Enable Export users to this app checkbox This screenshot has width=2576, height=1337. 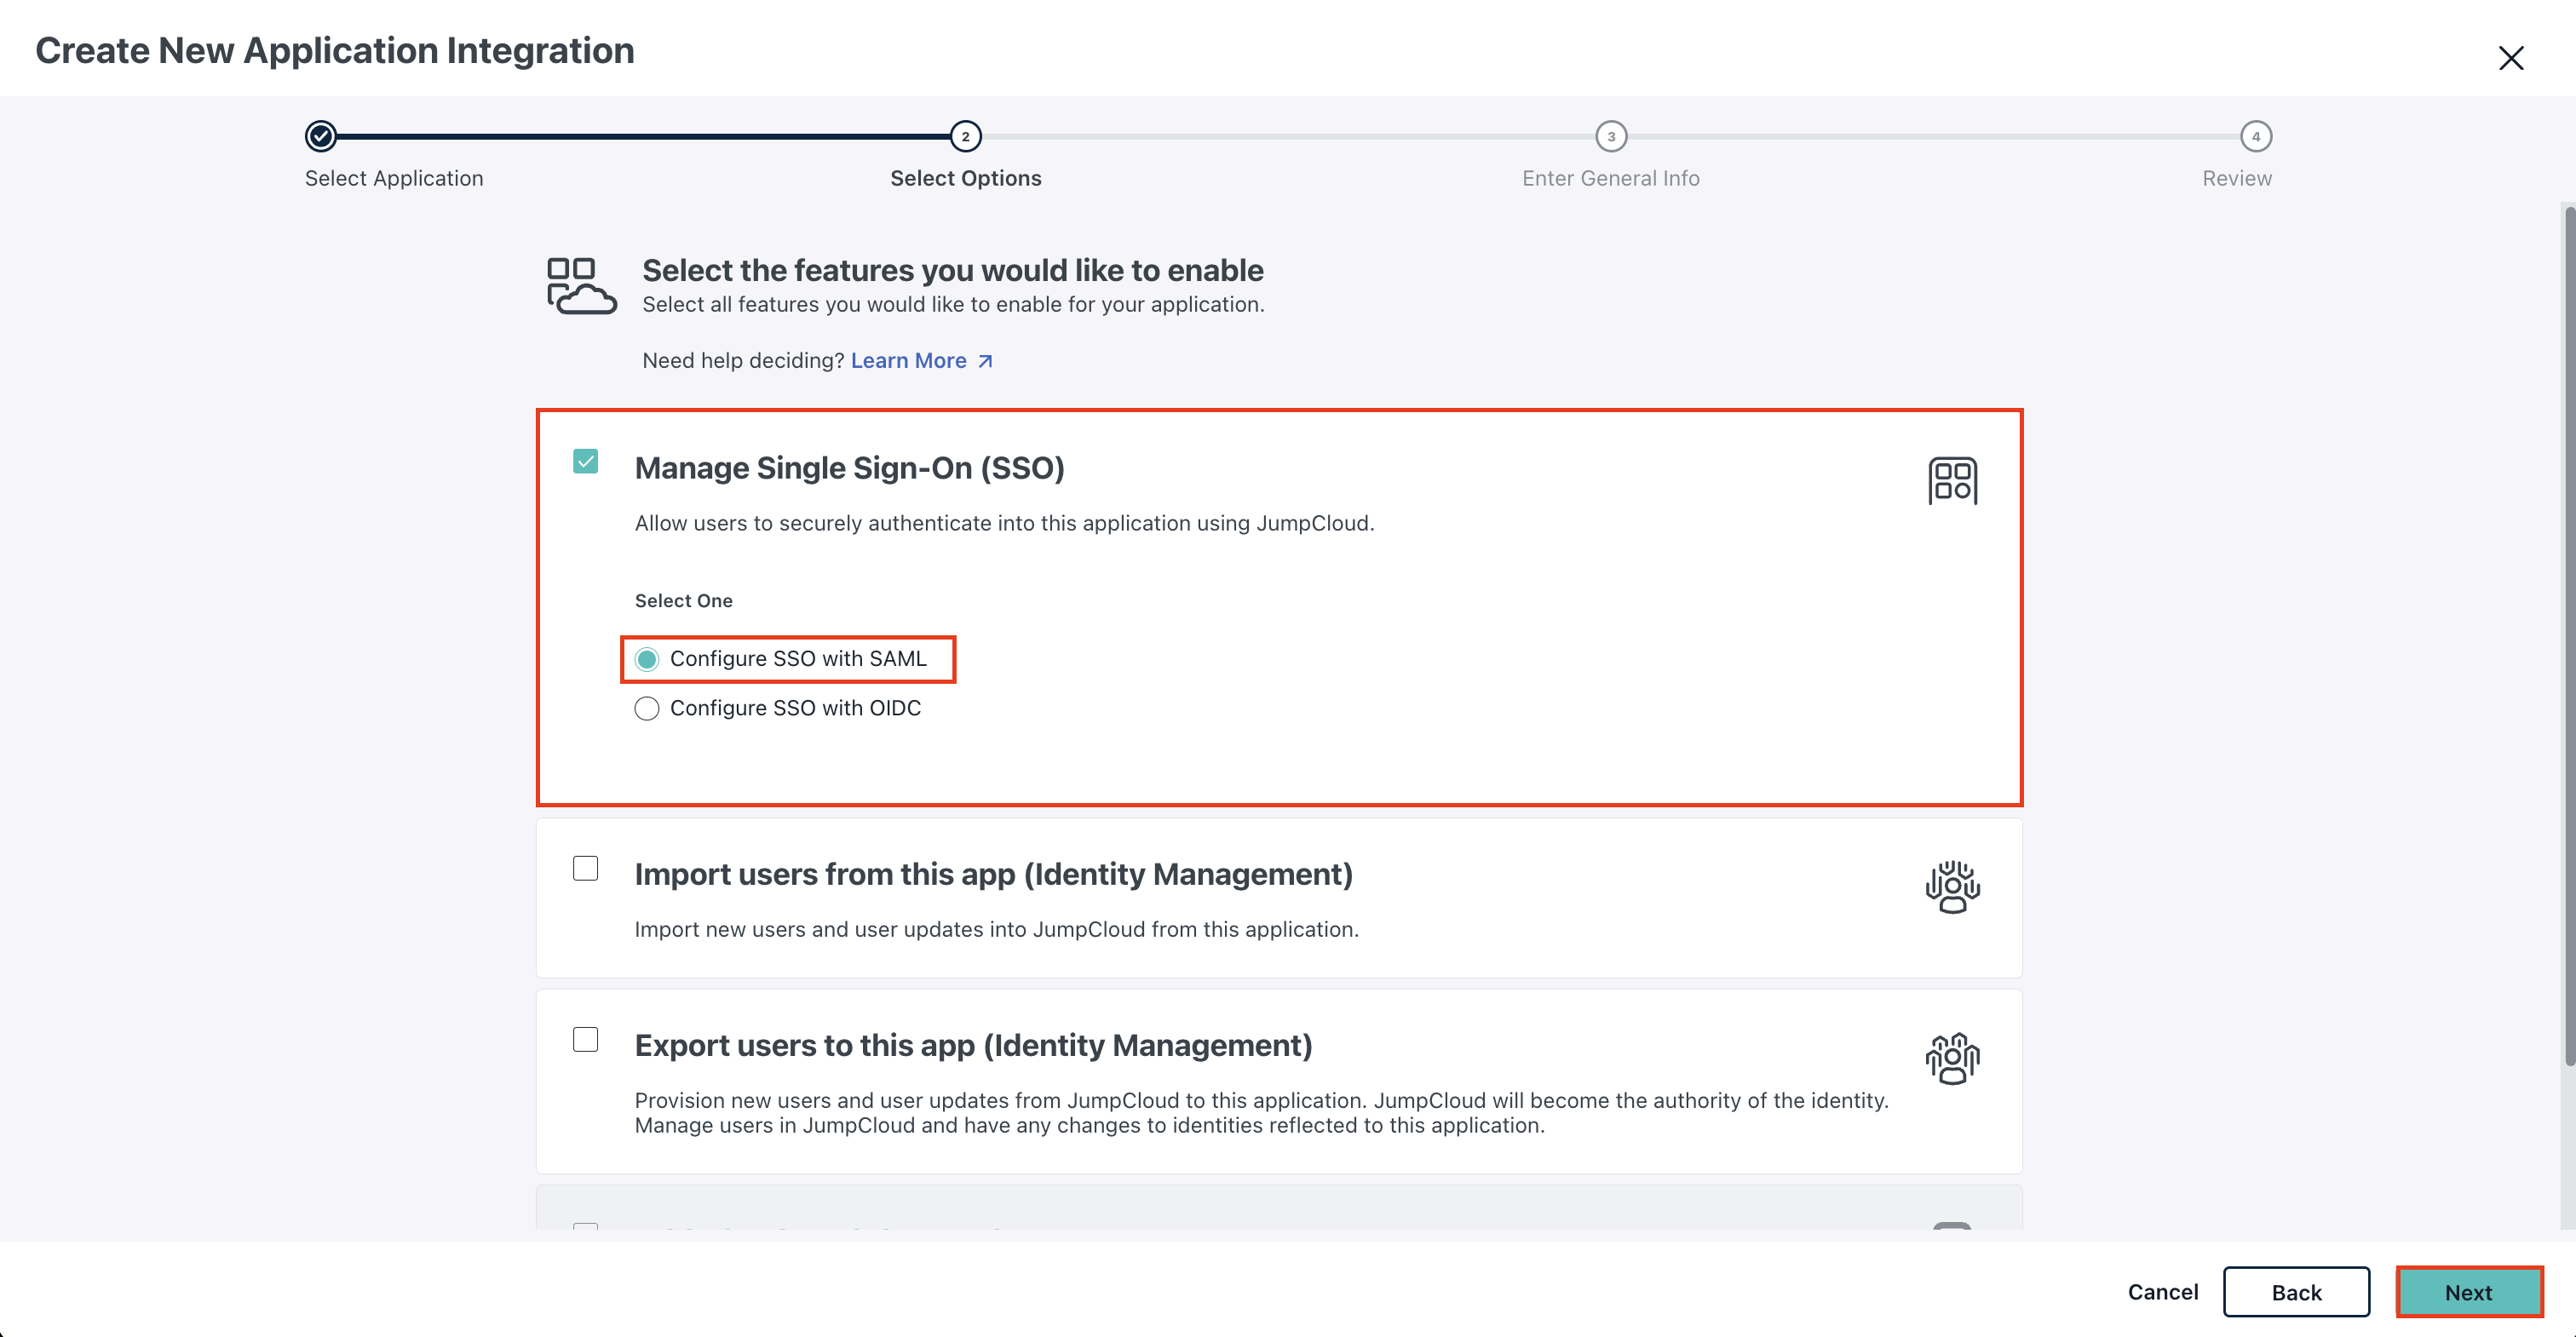coord(586,1039)
